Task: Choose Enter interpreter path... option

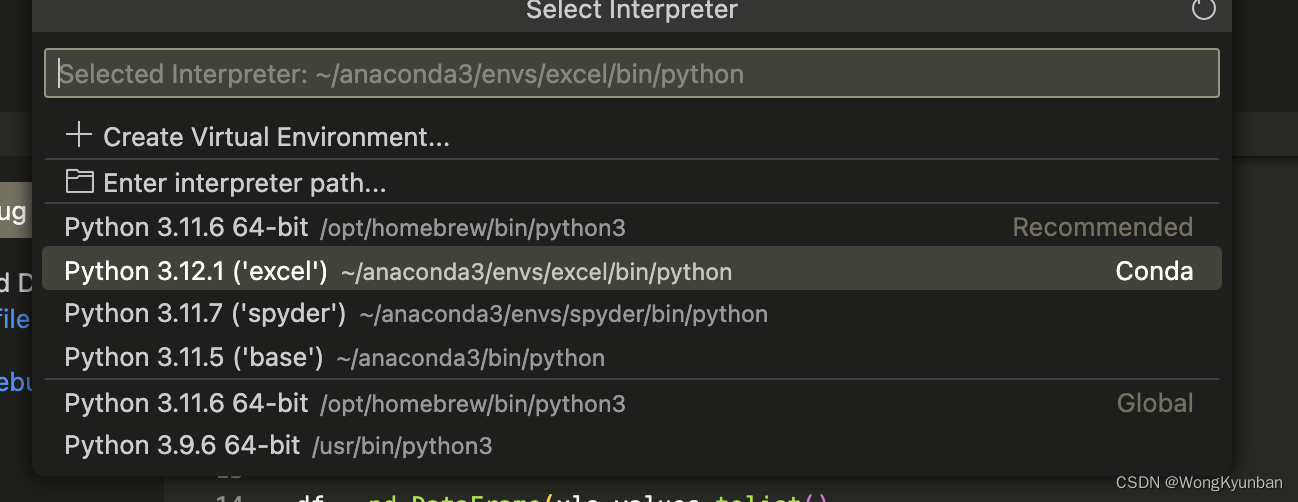Action: tap(632, 183)
